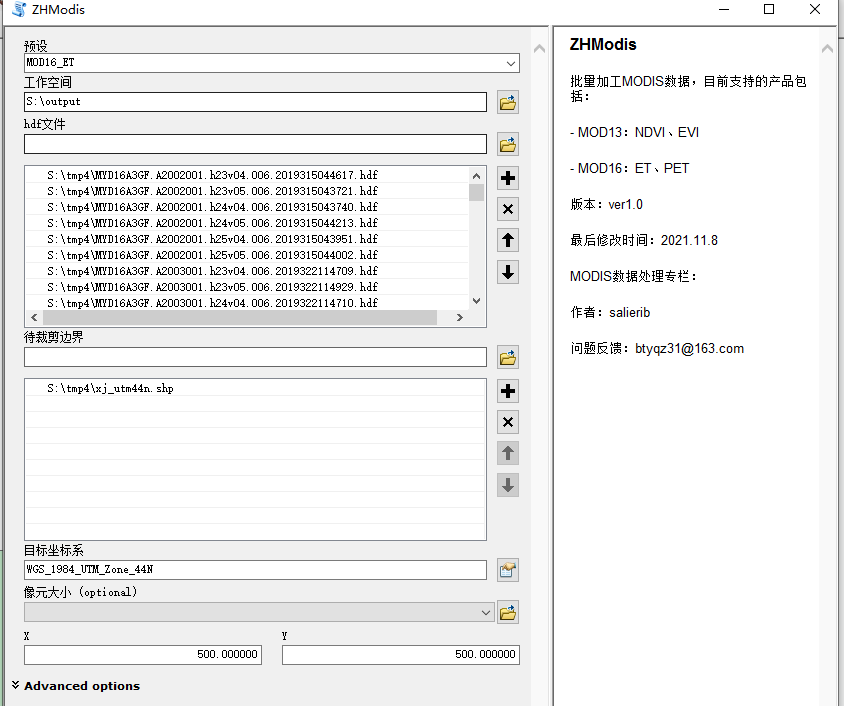This screenshot has height=706, width=844.
Task: Click hdf list vertical scrollbar down arrow
Action: 476,301
